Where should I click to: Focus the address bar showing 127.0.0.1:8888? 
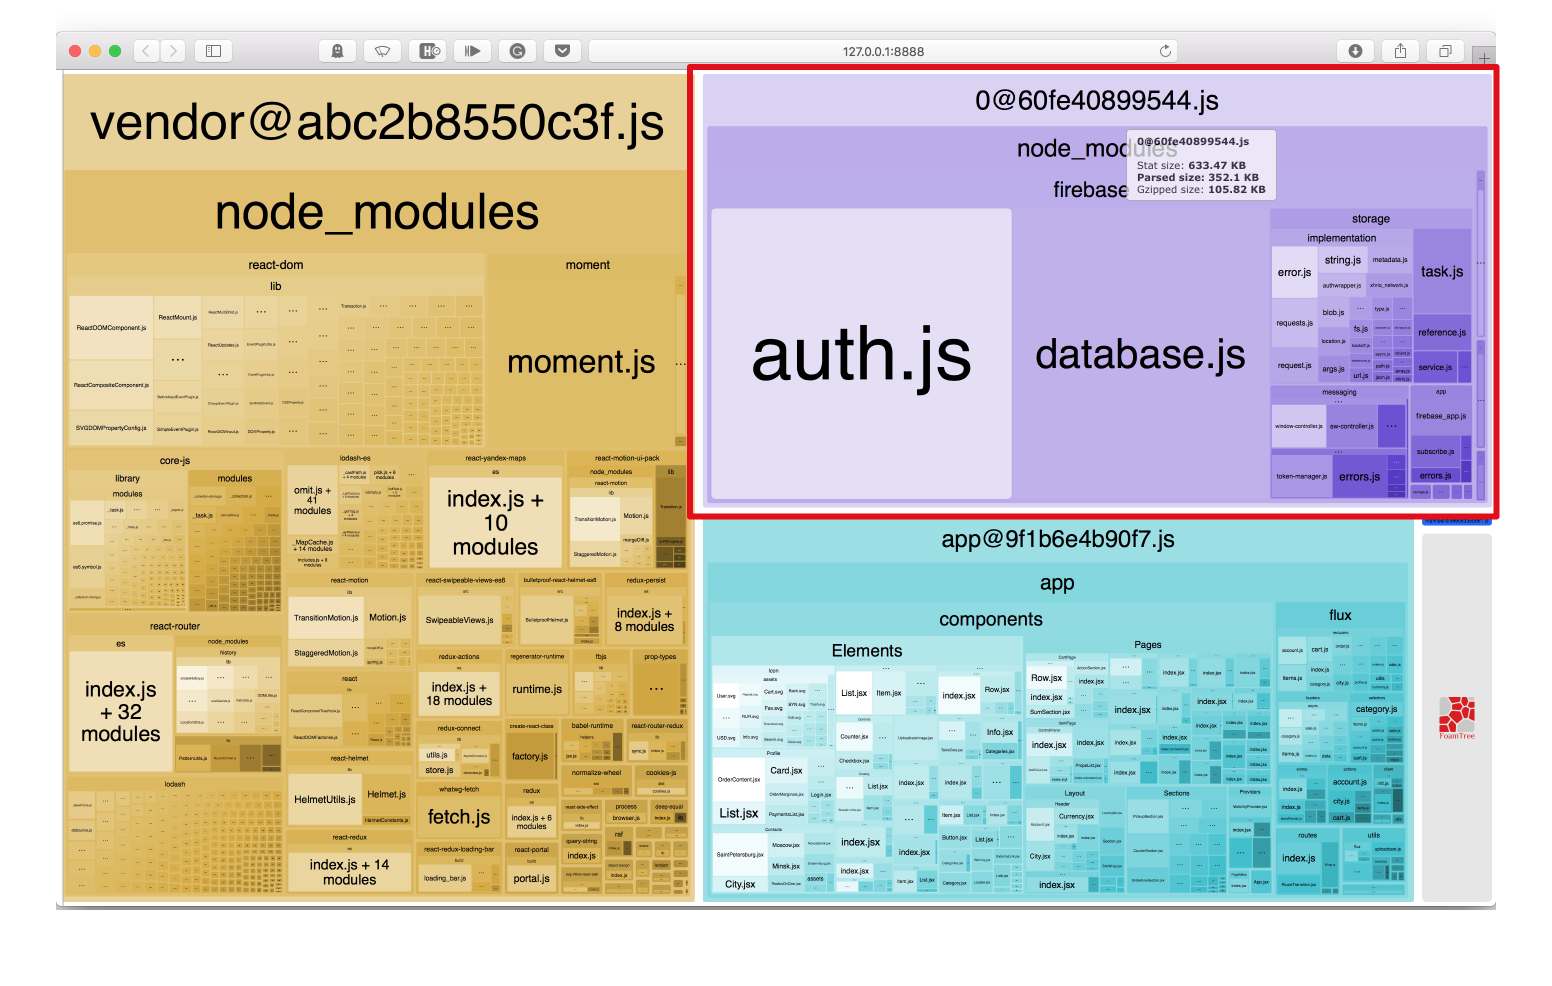coord(883,51)
